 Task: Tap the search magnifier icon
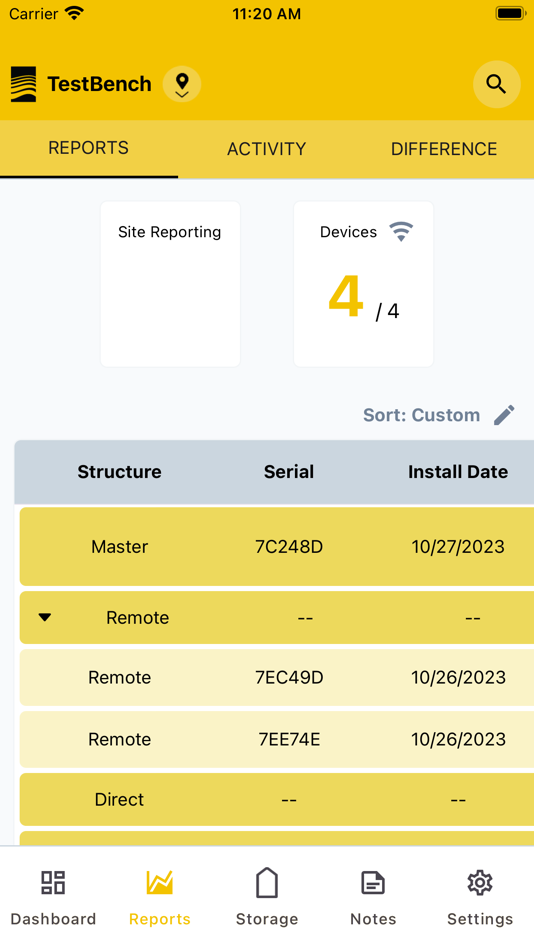point(496,84)
